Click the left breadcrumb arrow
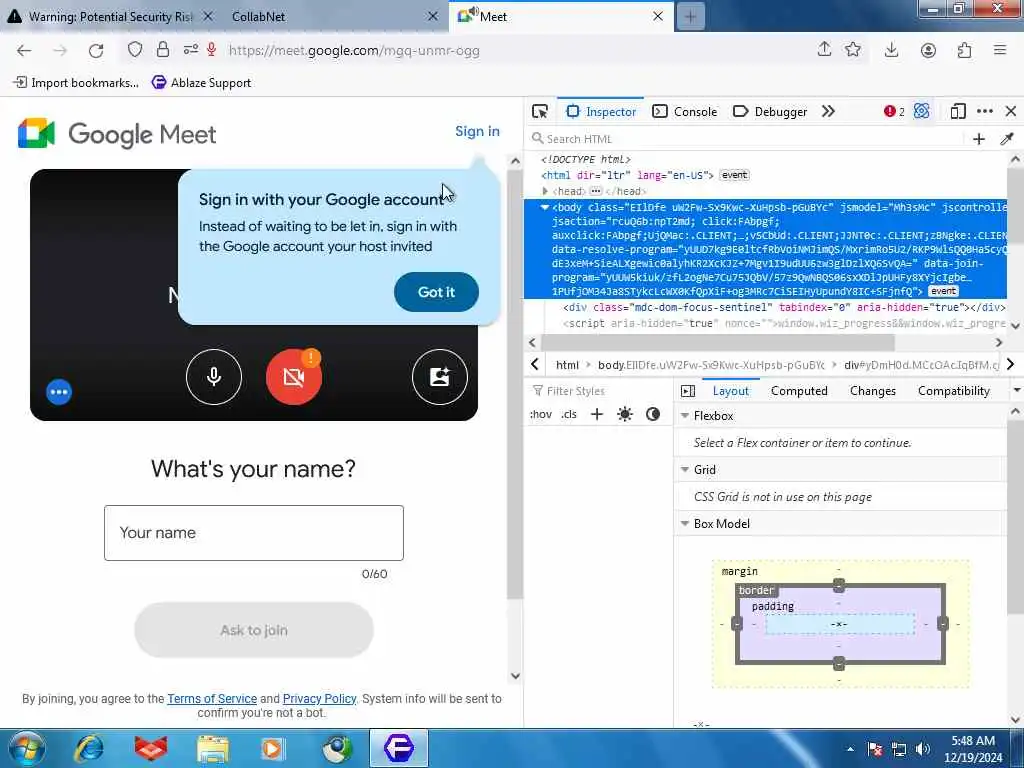1024x768 pixels. (534, 364)
